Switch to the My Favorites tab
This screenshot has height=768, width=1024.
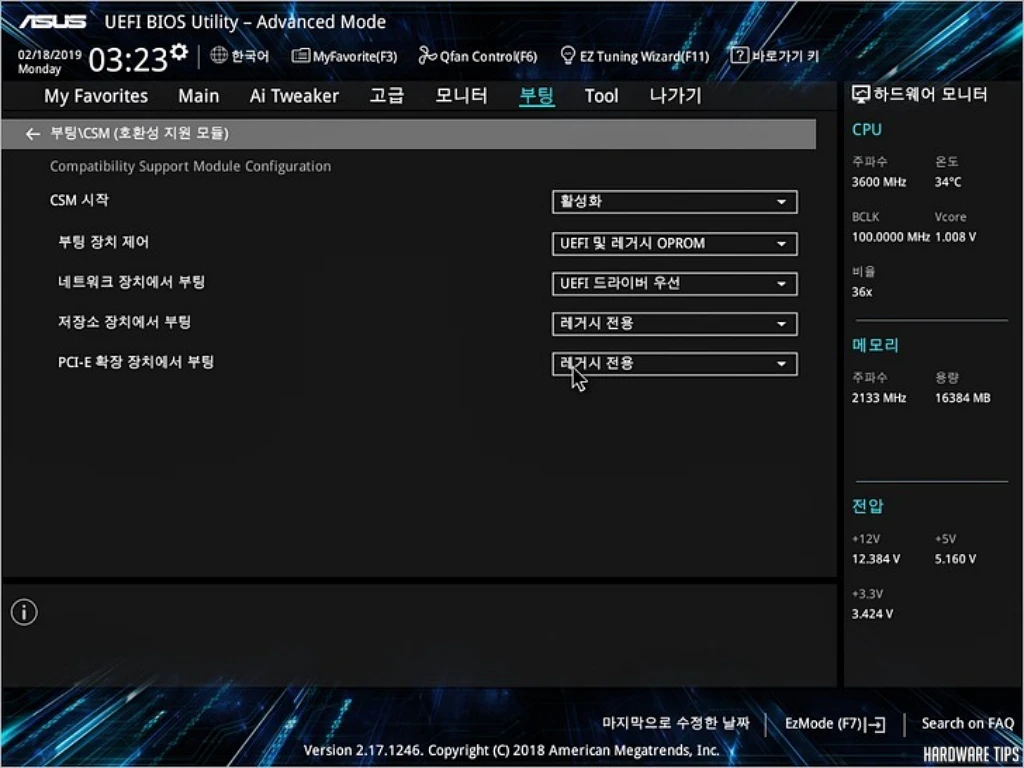pos(96,96)
